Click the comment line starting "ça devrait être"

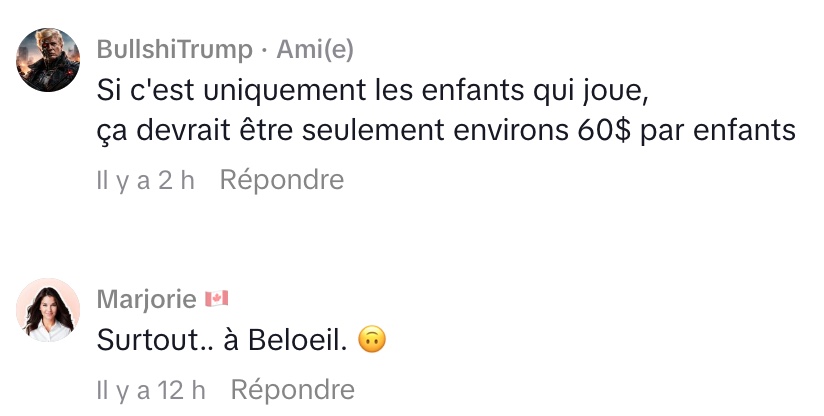pyautogui.click(x=445, y=131)
